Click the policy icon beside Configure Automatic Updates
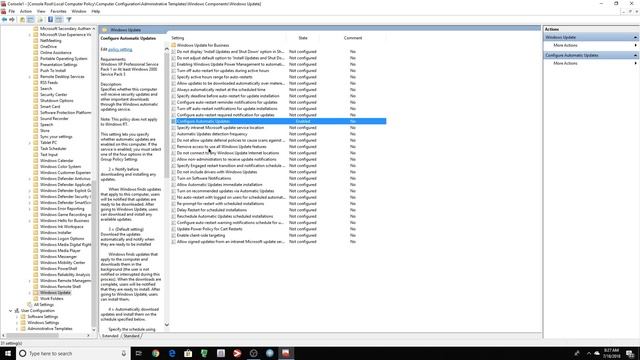The image size is (640, 360). [173, 121]
